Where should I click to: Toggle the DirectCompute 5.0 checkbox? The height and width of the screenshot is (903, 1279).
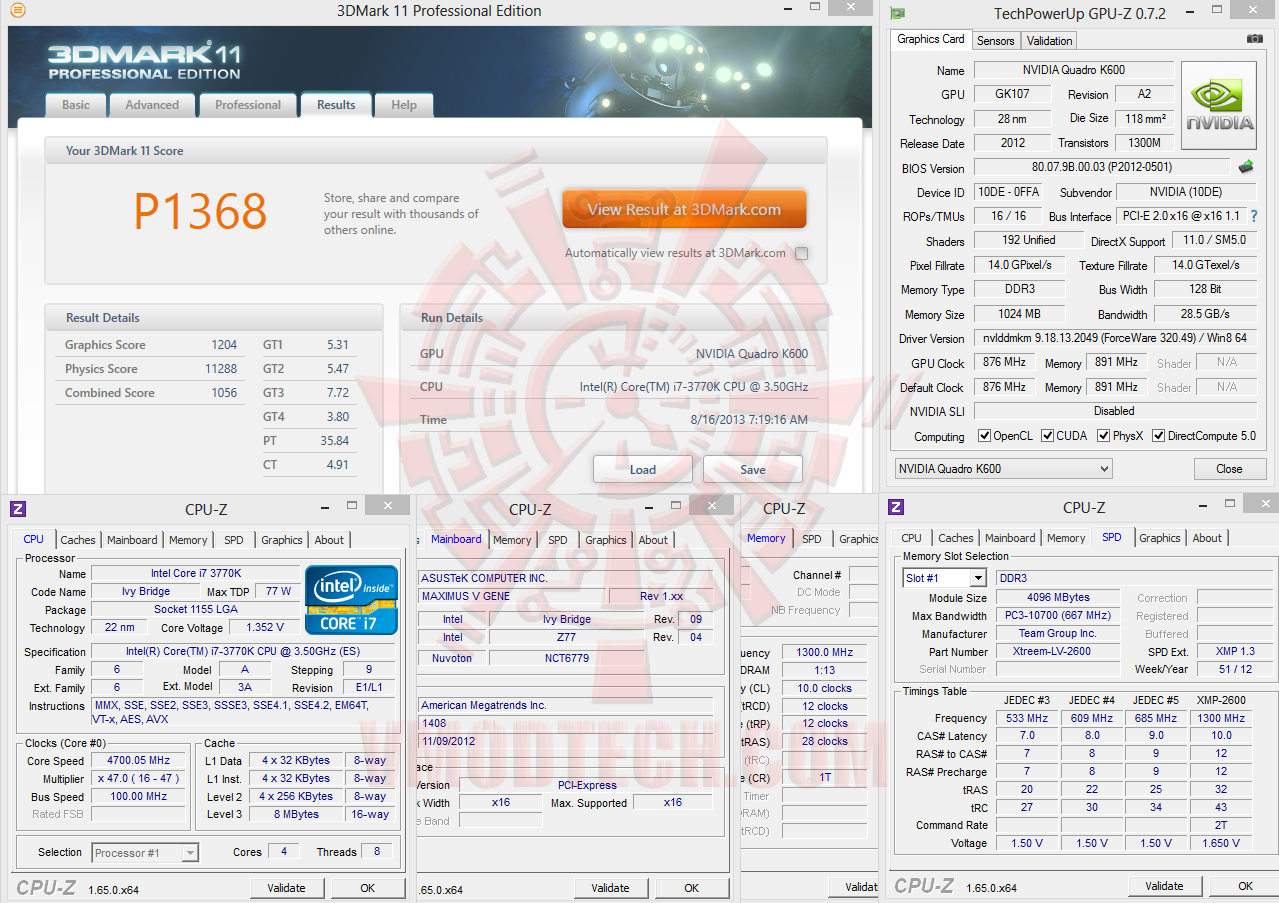pyautogui.click(x=1158, y=436)
